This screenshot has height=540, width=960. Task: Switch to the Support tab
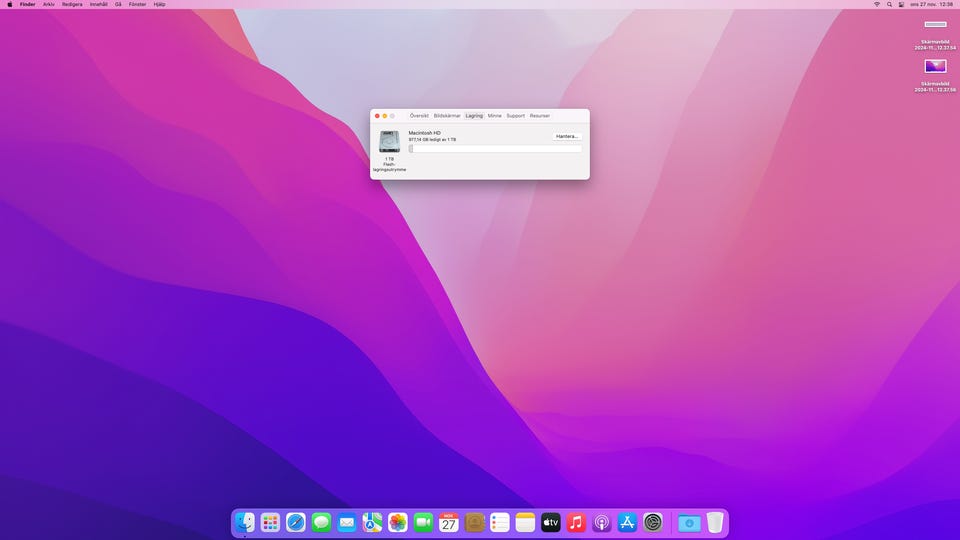[516, 116]
